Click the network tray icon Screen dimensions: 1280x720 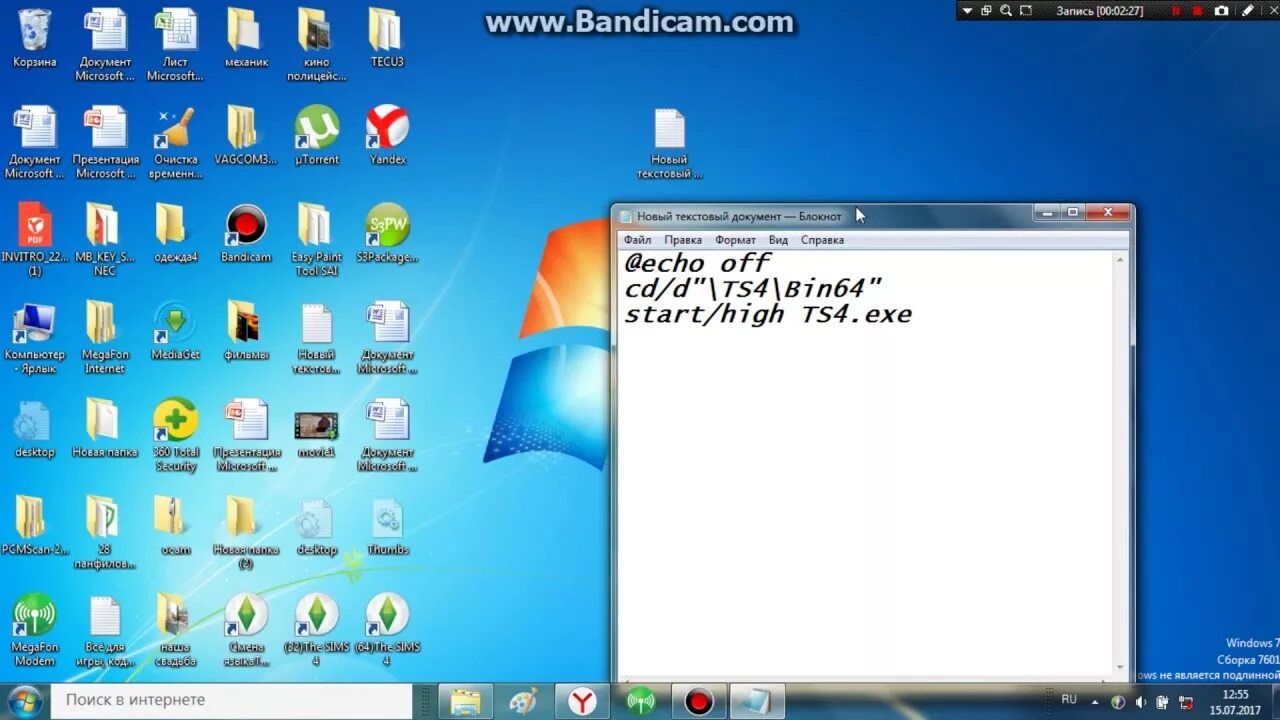(x=1185, y=702)
